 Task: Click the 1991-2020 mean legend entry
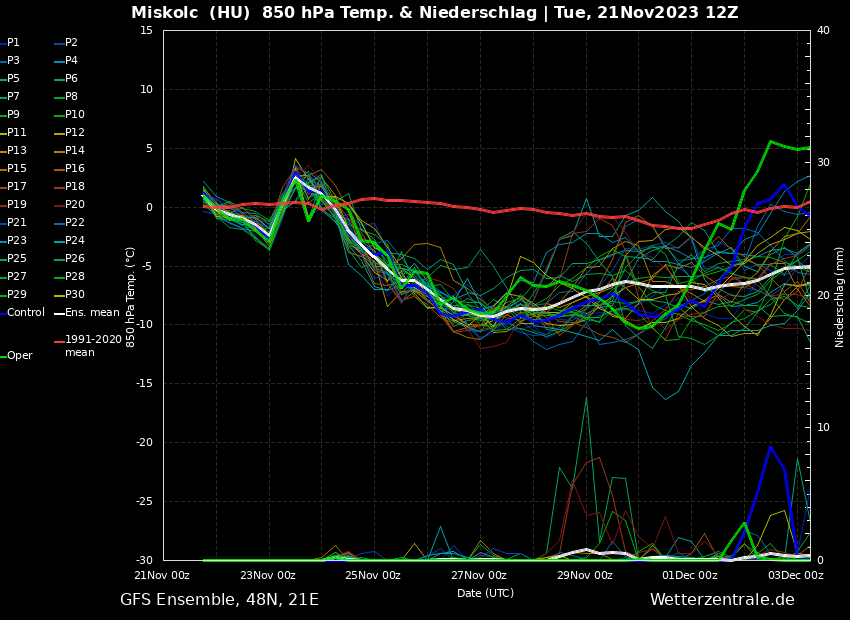coord(93,346)
